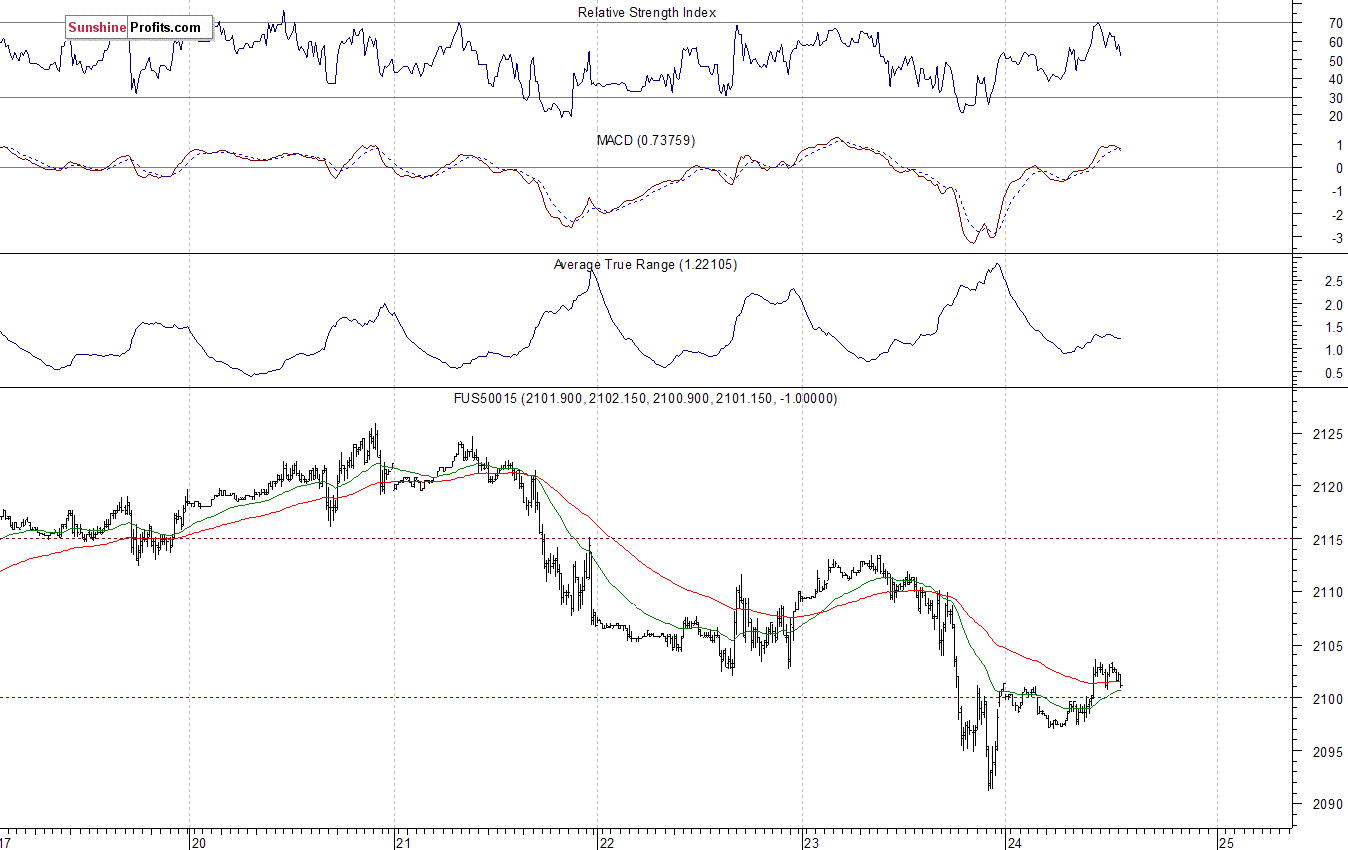Image resolution: width=1348 pixels, height=850 pixels.
Task: Select the 2095 price axis label
Action: click(x=1327, y=752)
